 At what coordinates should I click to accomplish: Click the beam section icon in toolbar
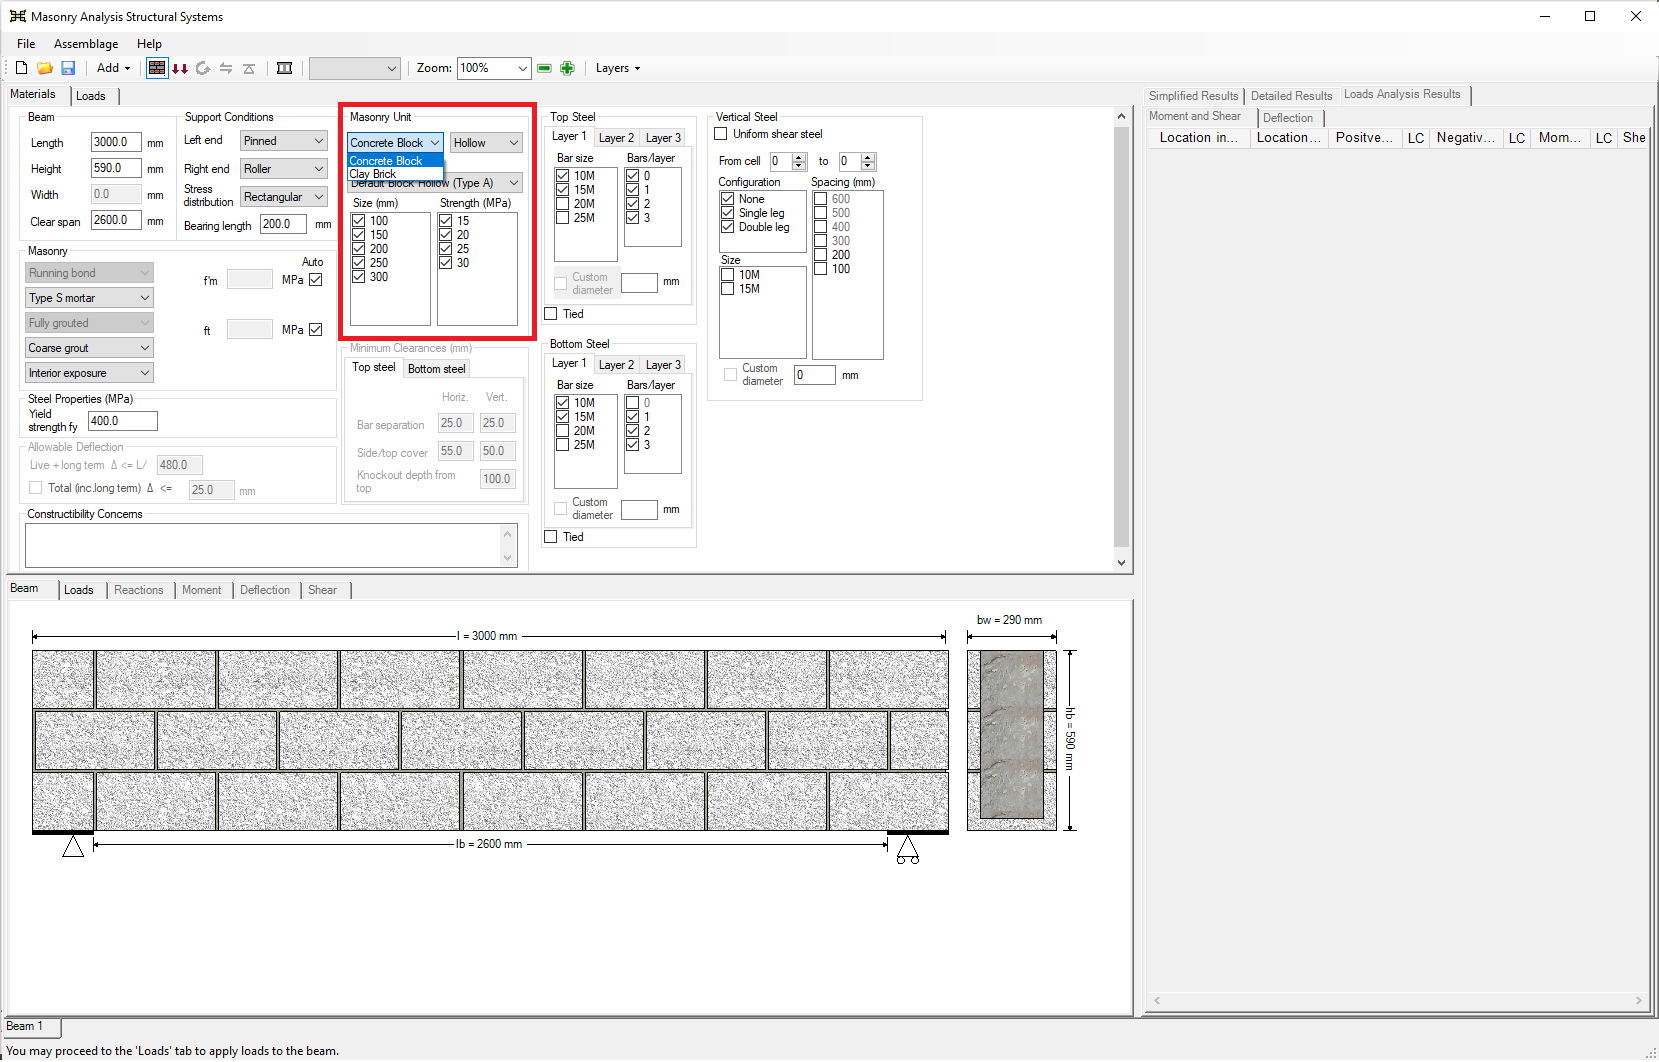tap(284, 68)
